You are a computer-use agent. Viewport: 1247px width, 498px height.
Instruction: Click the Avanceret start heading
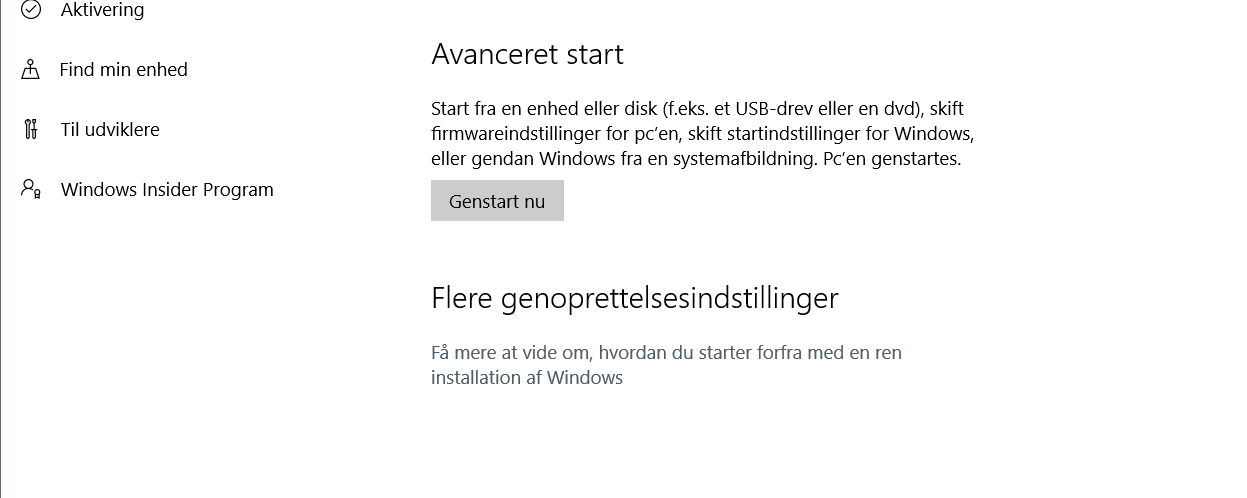[x=527, y=54]
